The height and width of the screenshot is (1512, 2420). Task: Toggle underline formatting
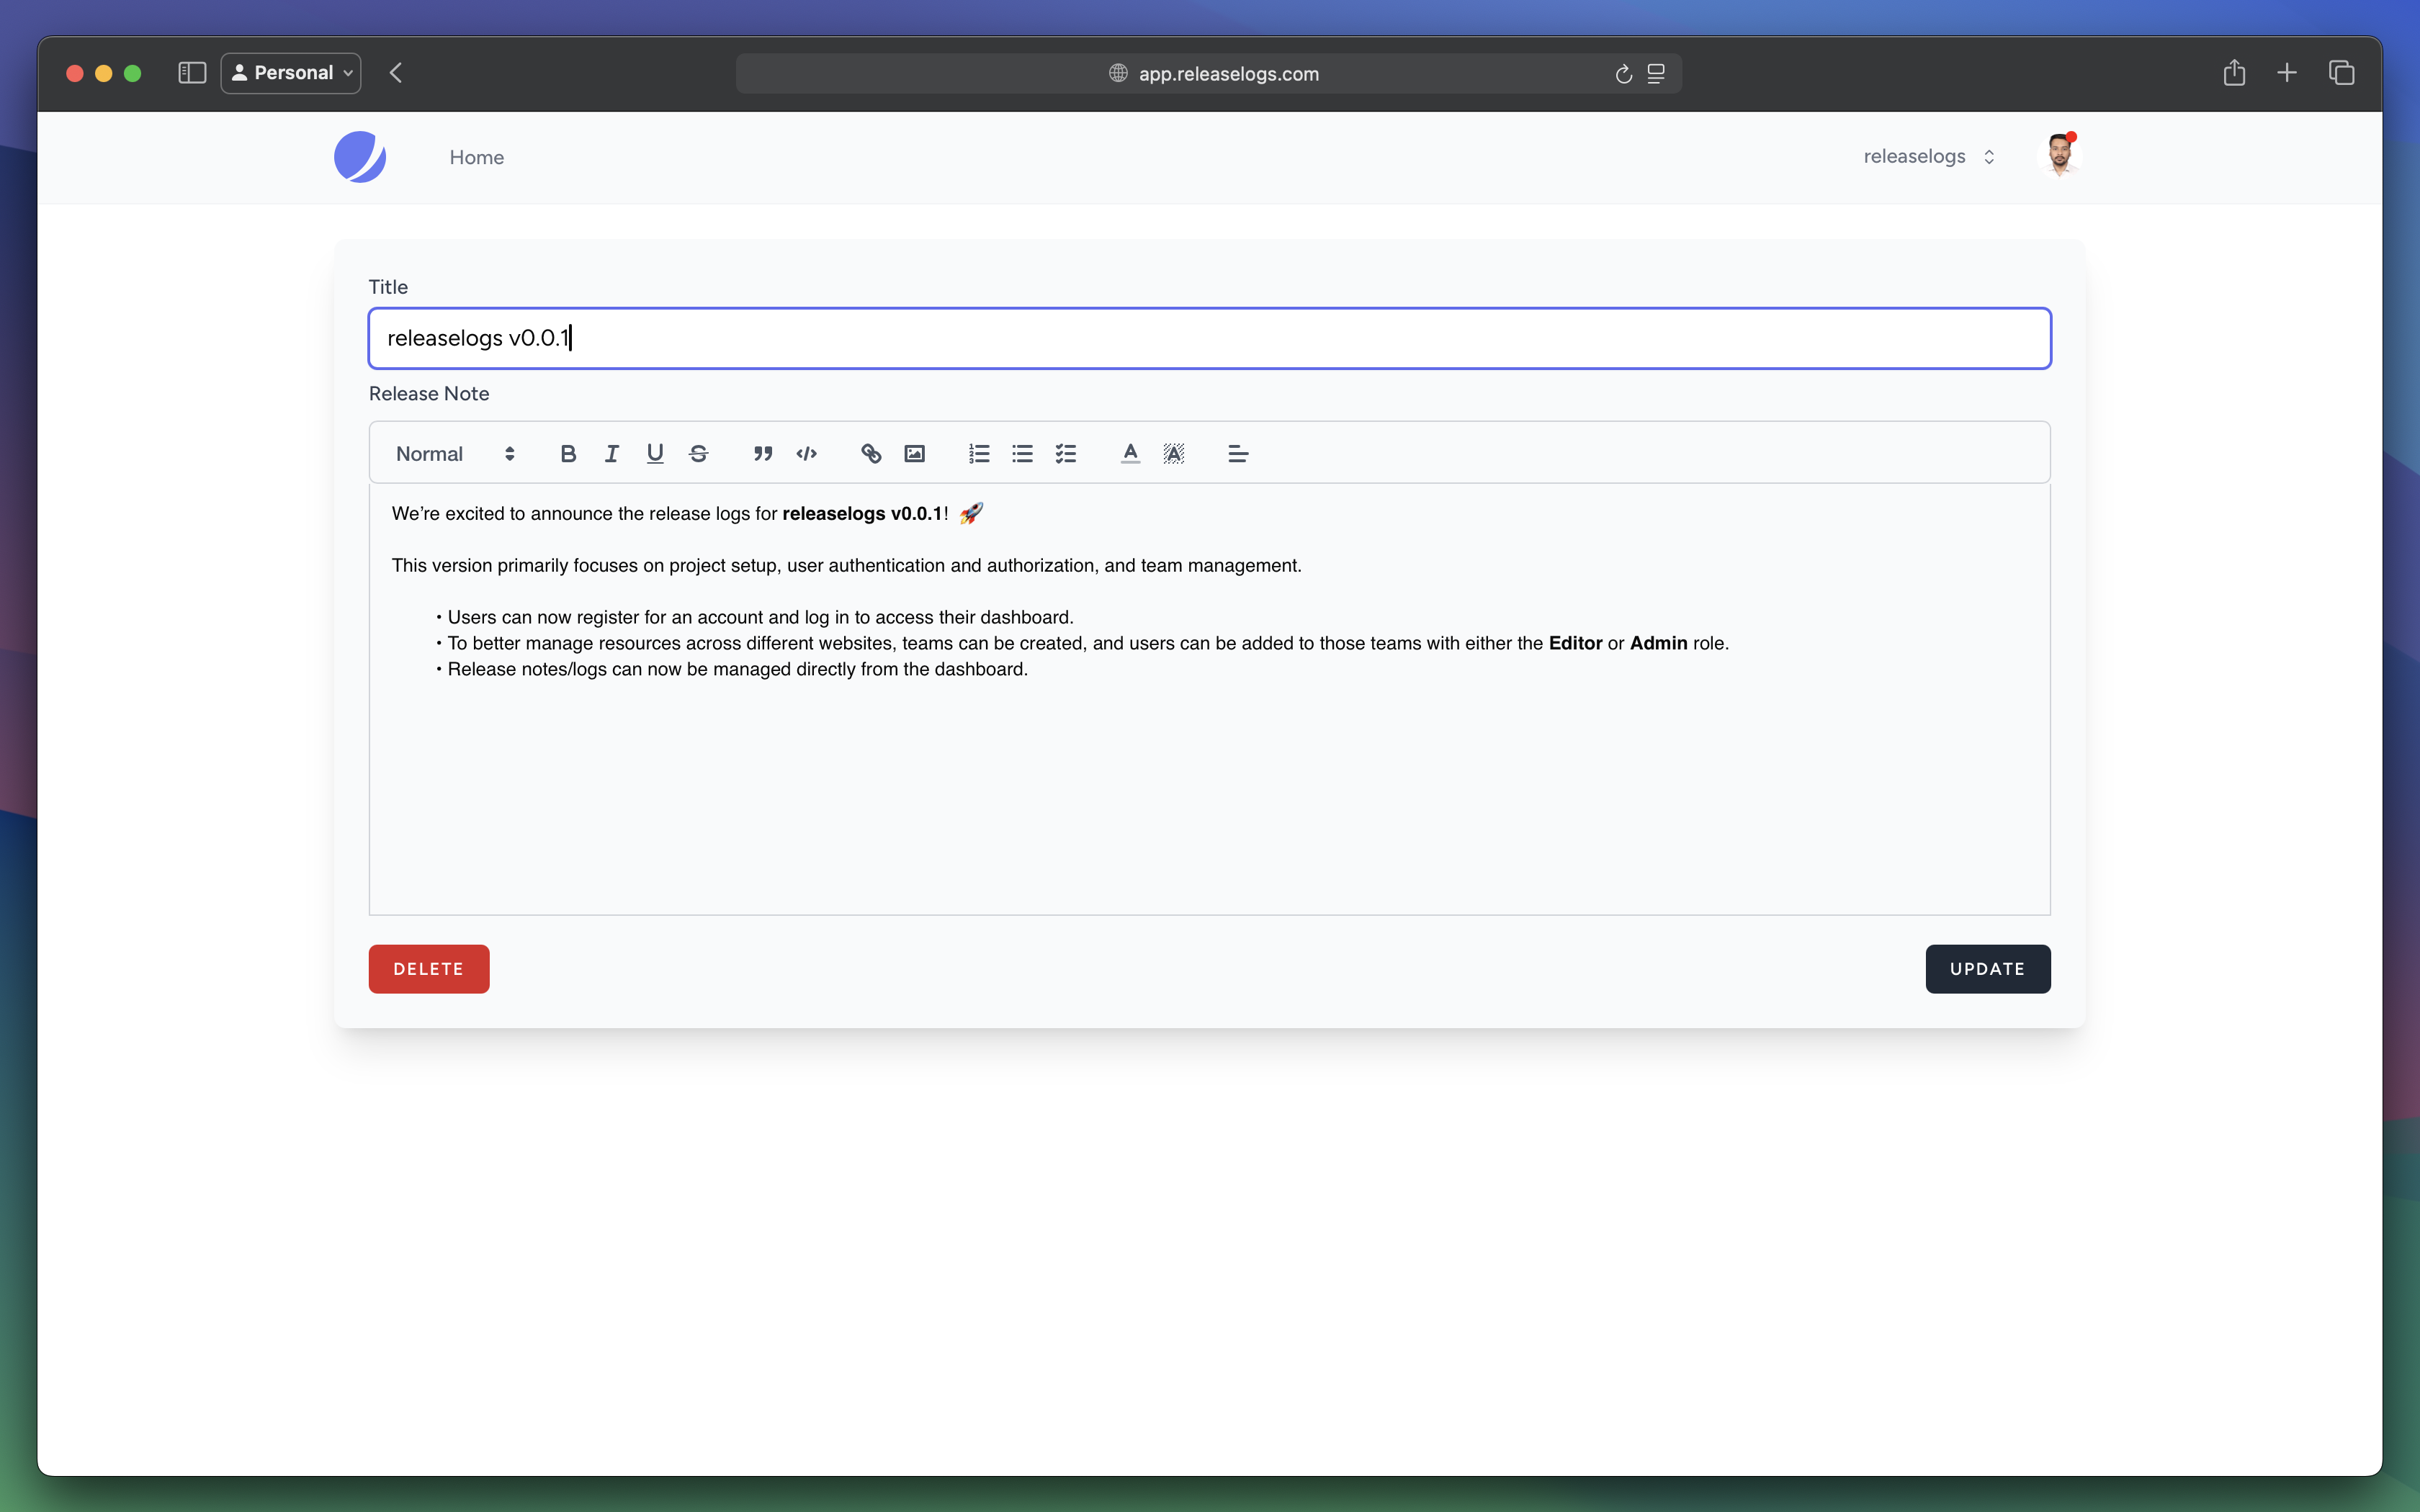[655, 454]
